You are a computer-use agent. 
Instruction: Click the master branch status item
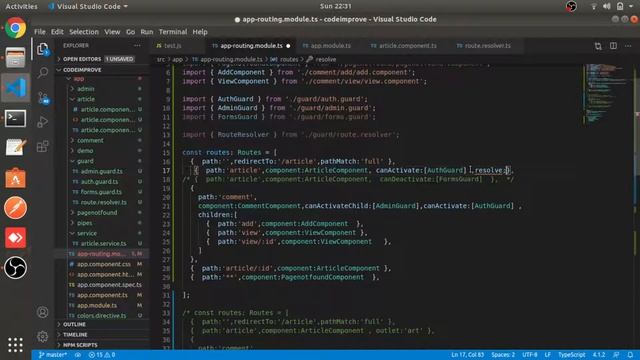53,355
